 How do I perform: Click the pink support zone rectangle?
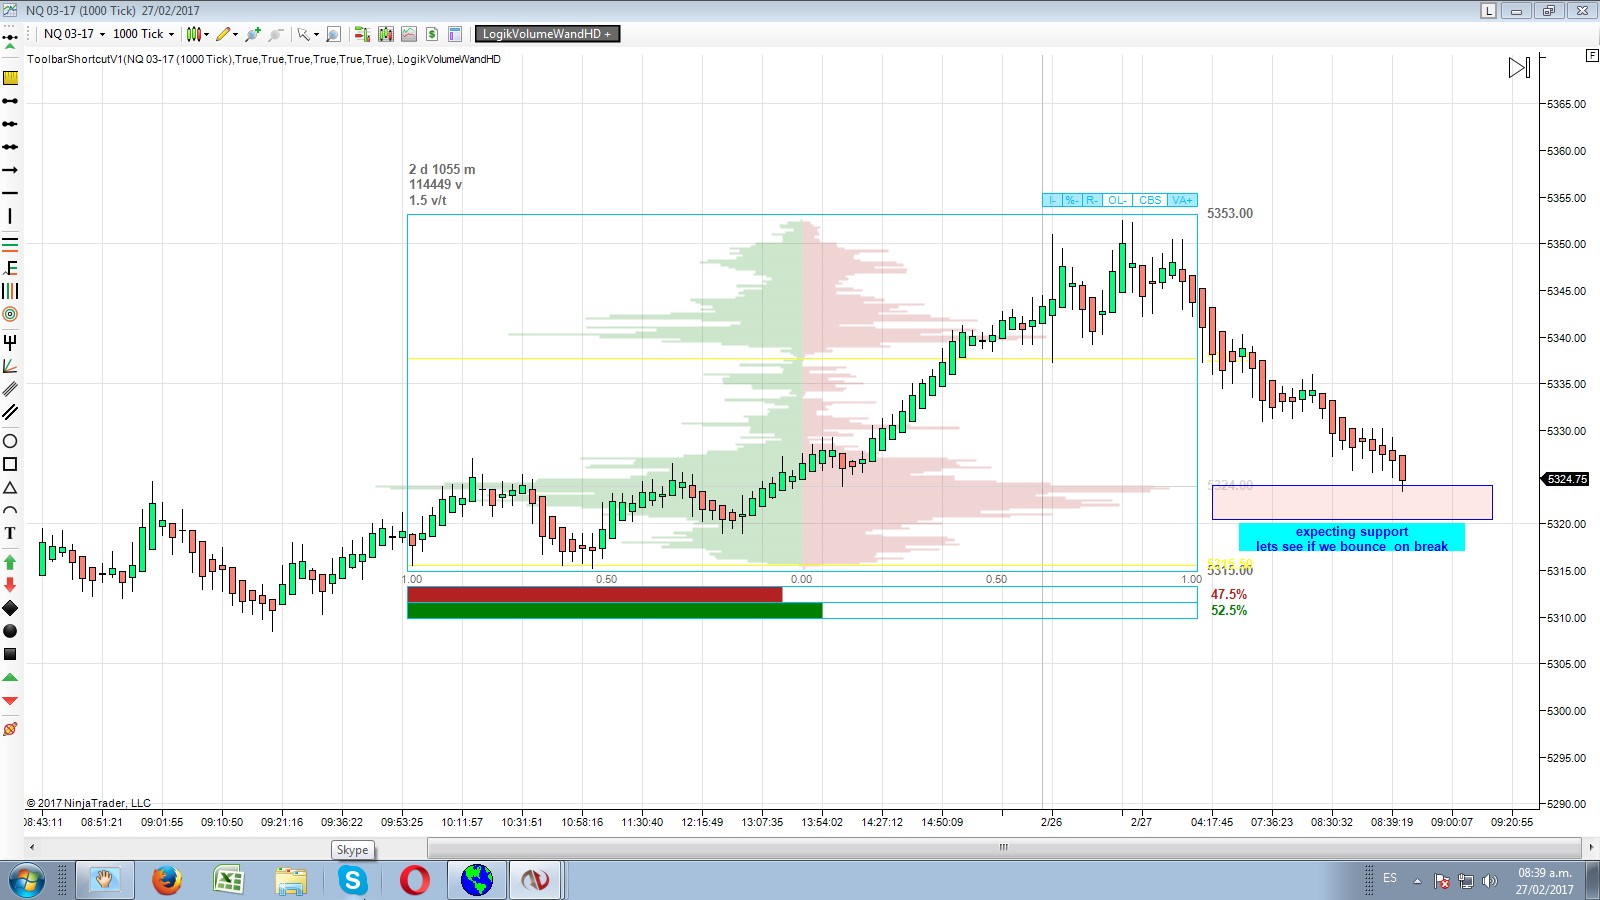coord(1352,502)
